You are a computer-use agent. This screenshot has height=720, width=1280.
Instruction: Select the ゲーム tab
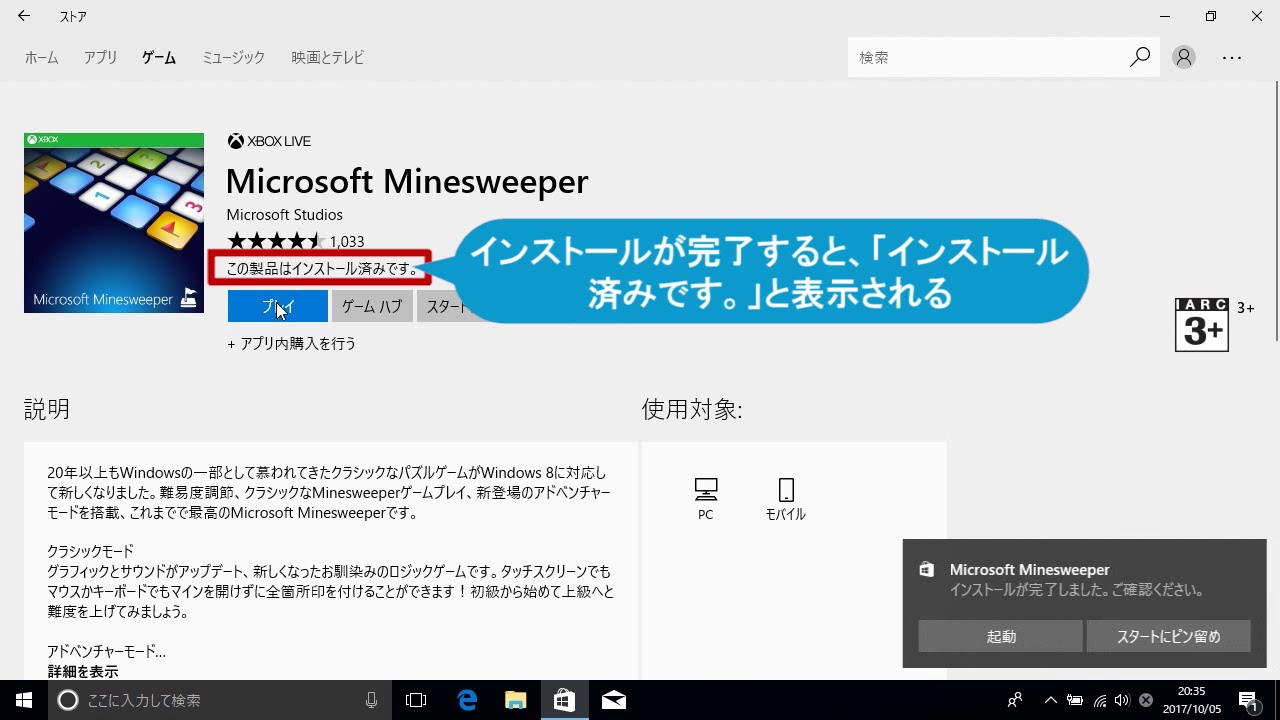[x=159, y=58]
